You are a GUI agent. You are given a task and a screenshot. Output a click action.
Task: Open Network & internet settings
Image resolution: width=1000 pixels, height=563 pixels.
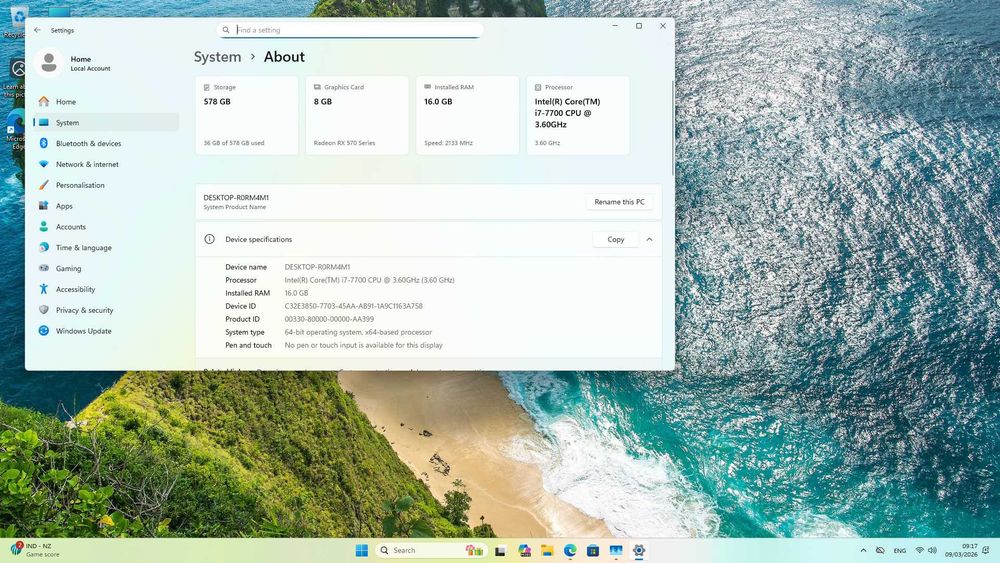click(x=106, y=164)
